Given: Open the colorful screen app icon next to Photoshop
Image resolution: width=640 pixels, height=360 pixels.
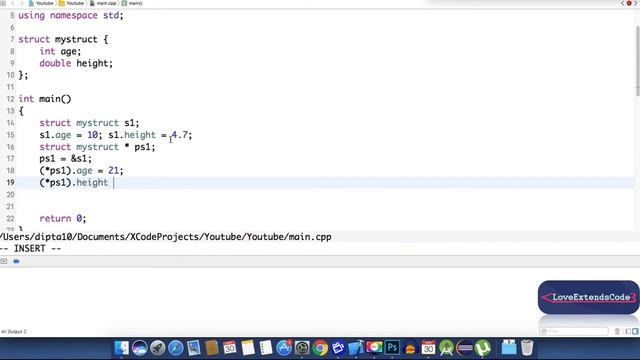Looking at the screenshot, I should 374,348.
